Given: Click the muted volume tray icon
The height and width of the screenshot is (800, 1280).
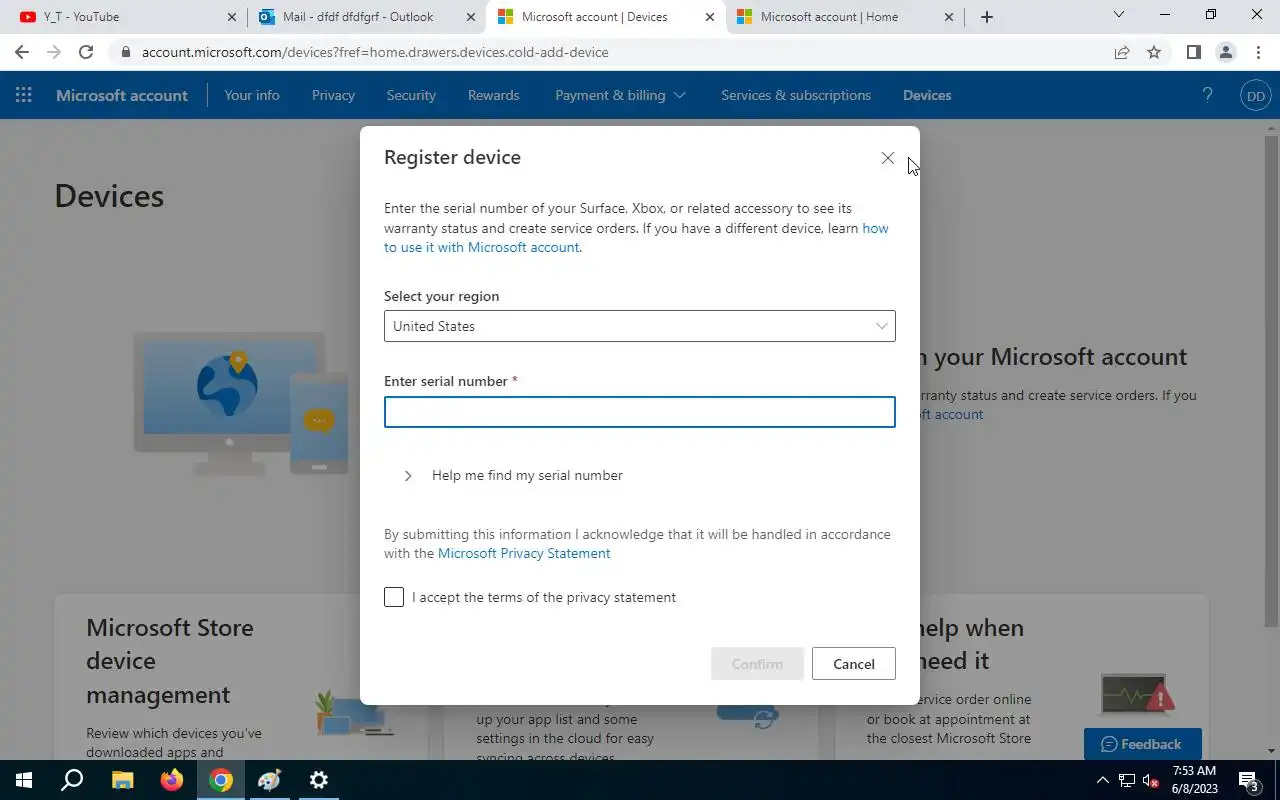Looking at the screenshot, I should (x=1151, y=780).
